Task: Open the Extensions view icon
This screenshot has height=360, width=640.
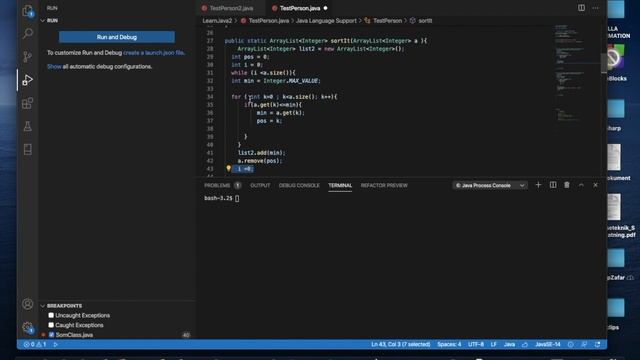Action: click(x=27, y=103)
